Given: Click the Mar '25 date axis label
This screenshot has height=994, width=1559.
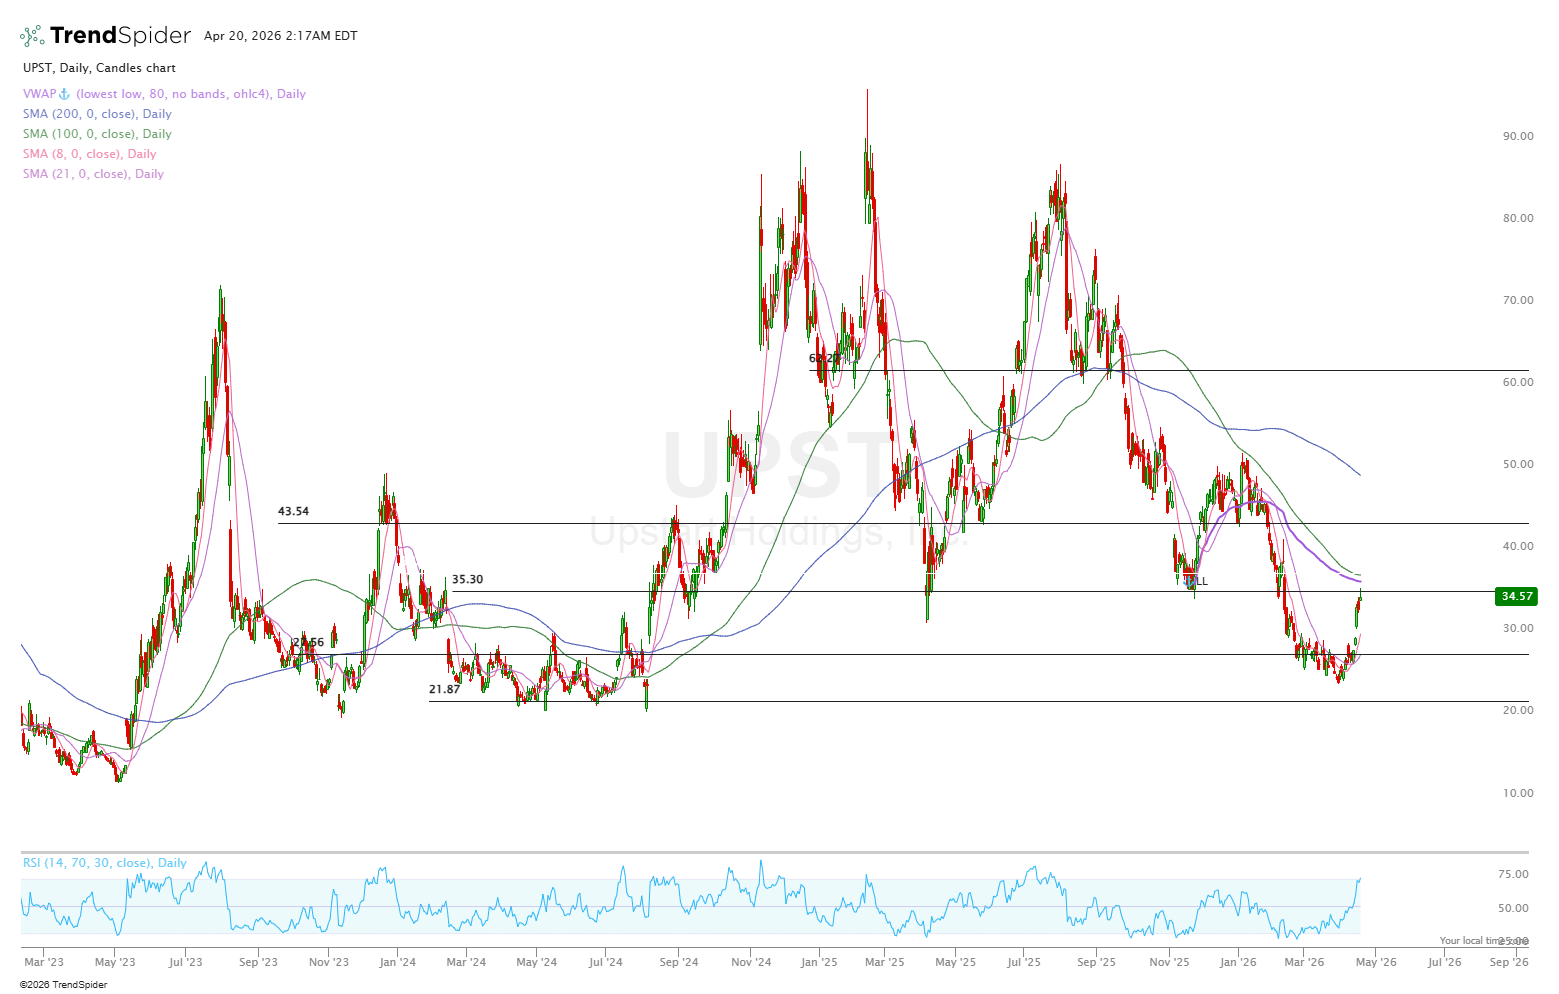Looking at the screenshot, I should (885, 962).
